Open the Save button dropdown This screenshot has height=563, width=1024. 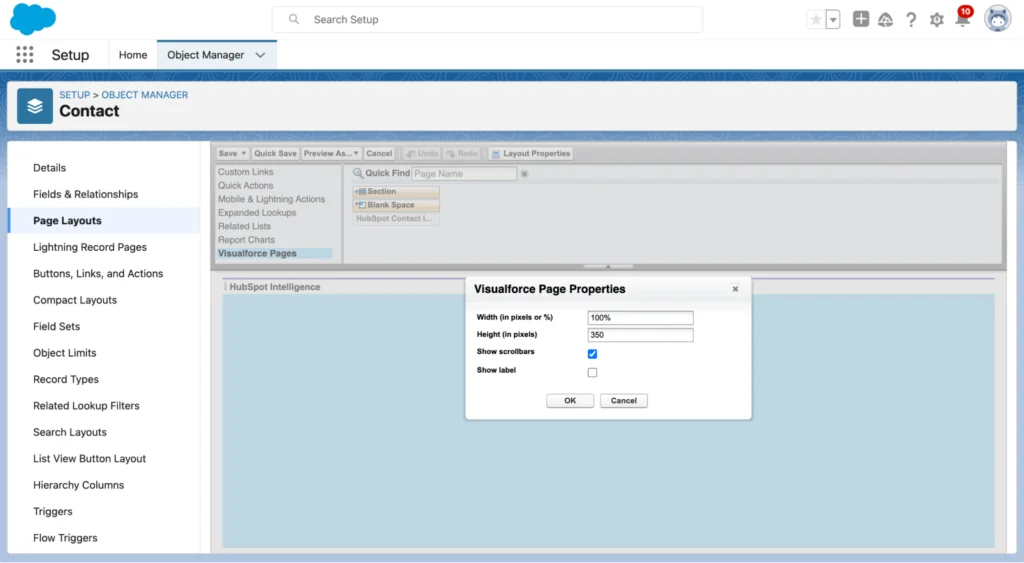point(244,153)
